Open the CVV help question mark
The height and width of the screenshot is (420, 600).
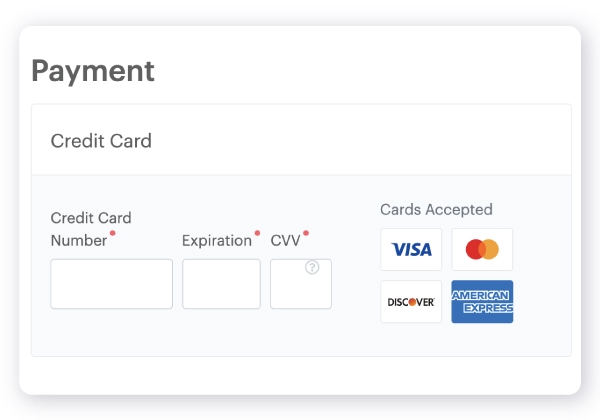312,268
